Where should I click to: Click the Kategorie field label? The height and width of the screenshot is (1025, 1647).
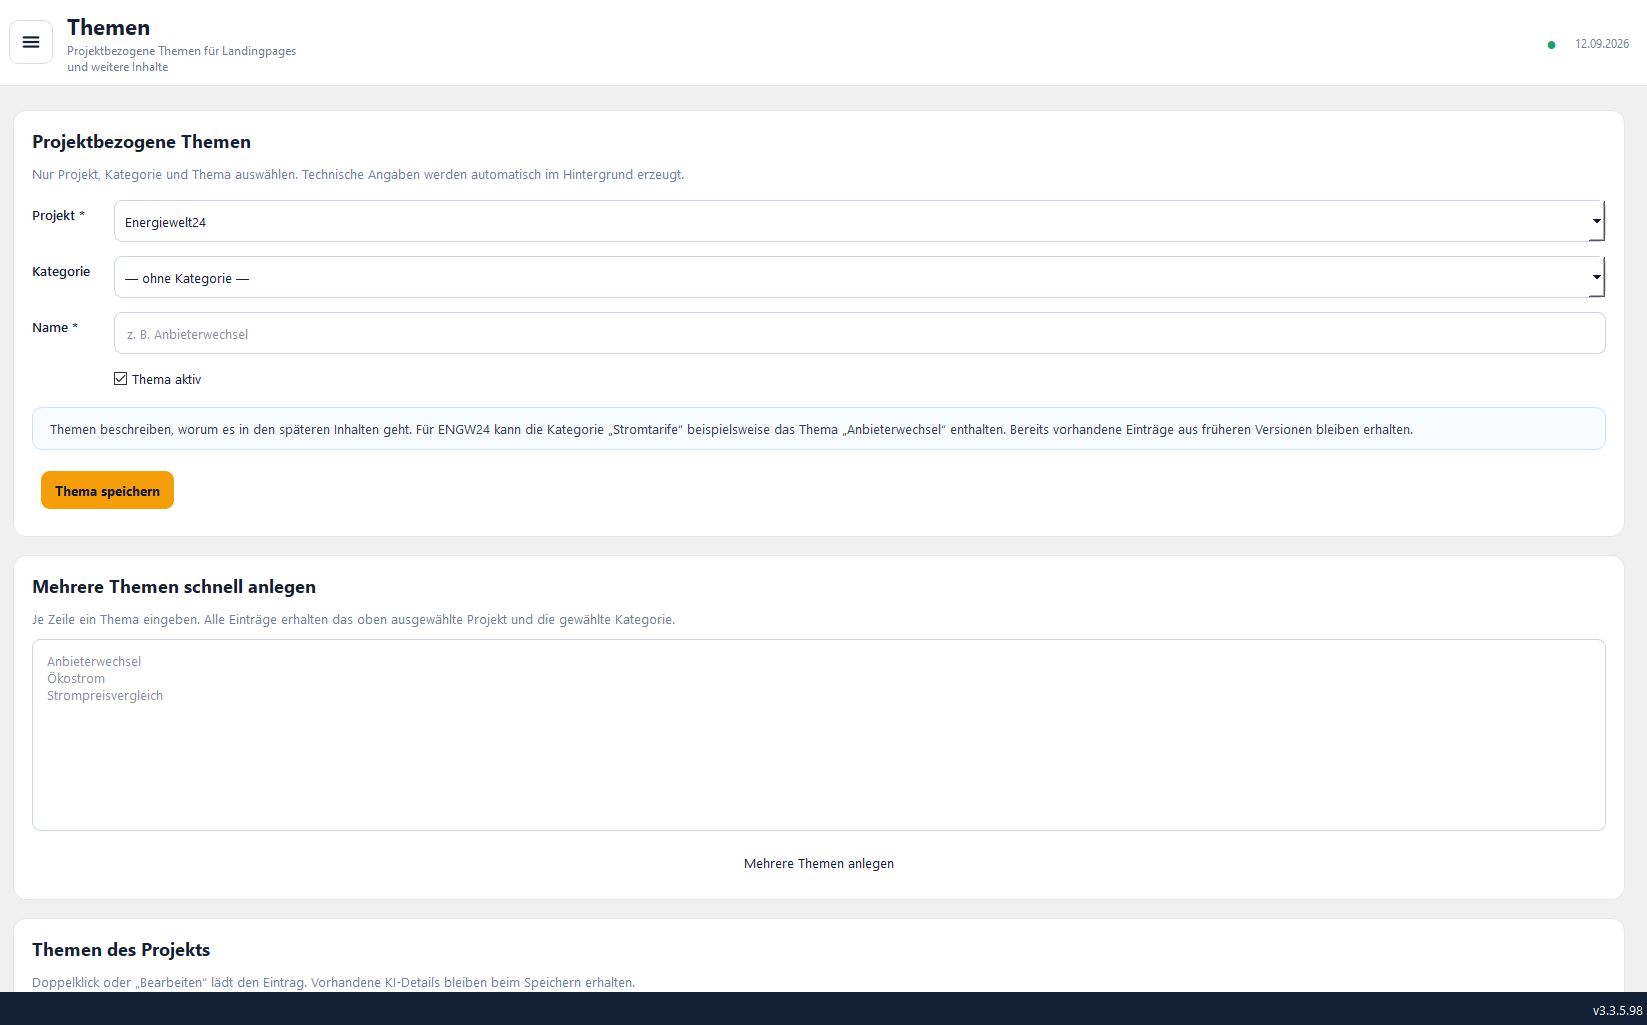coord(61,271)
